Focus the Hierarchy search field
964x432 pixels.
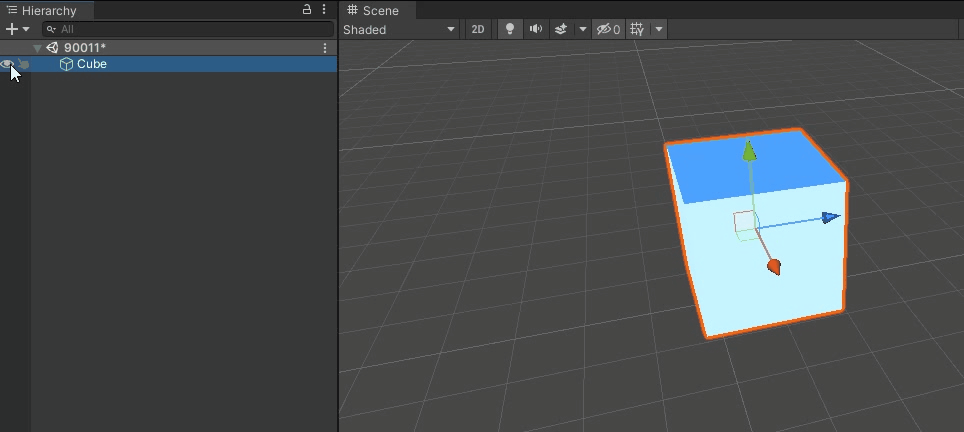tap(188, 29)
